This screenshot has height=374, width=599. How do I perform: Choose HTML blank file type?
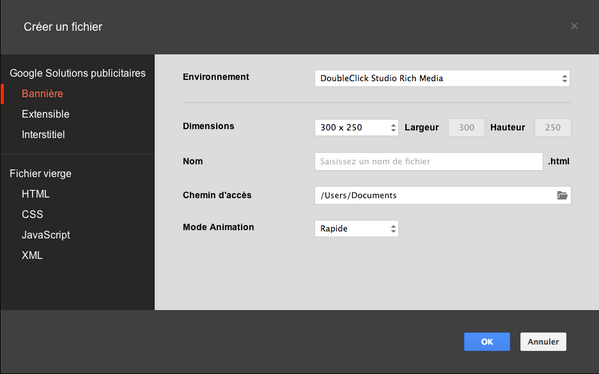(x=36, y=194)
